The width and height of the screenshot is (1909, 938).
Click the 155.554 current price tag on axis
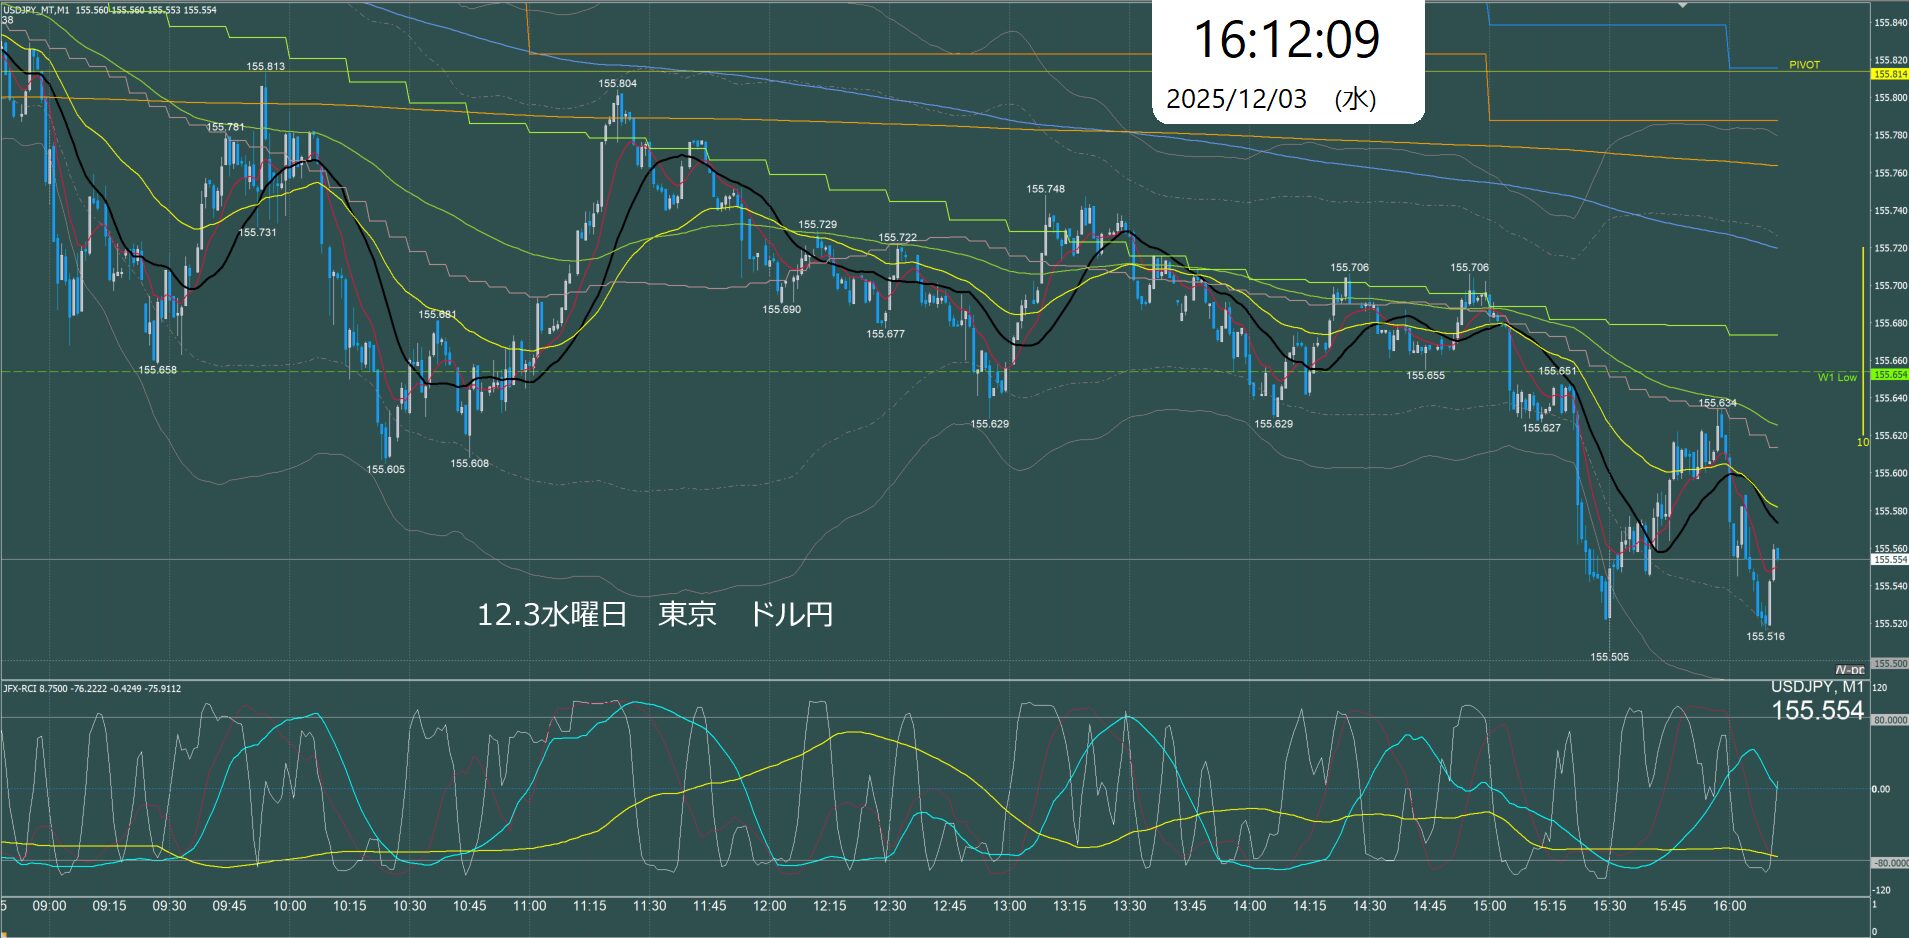point(1889,560)
